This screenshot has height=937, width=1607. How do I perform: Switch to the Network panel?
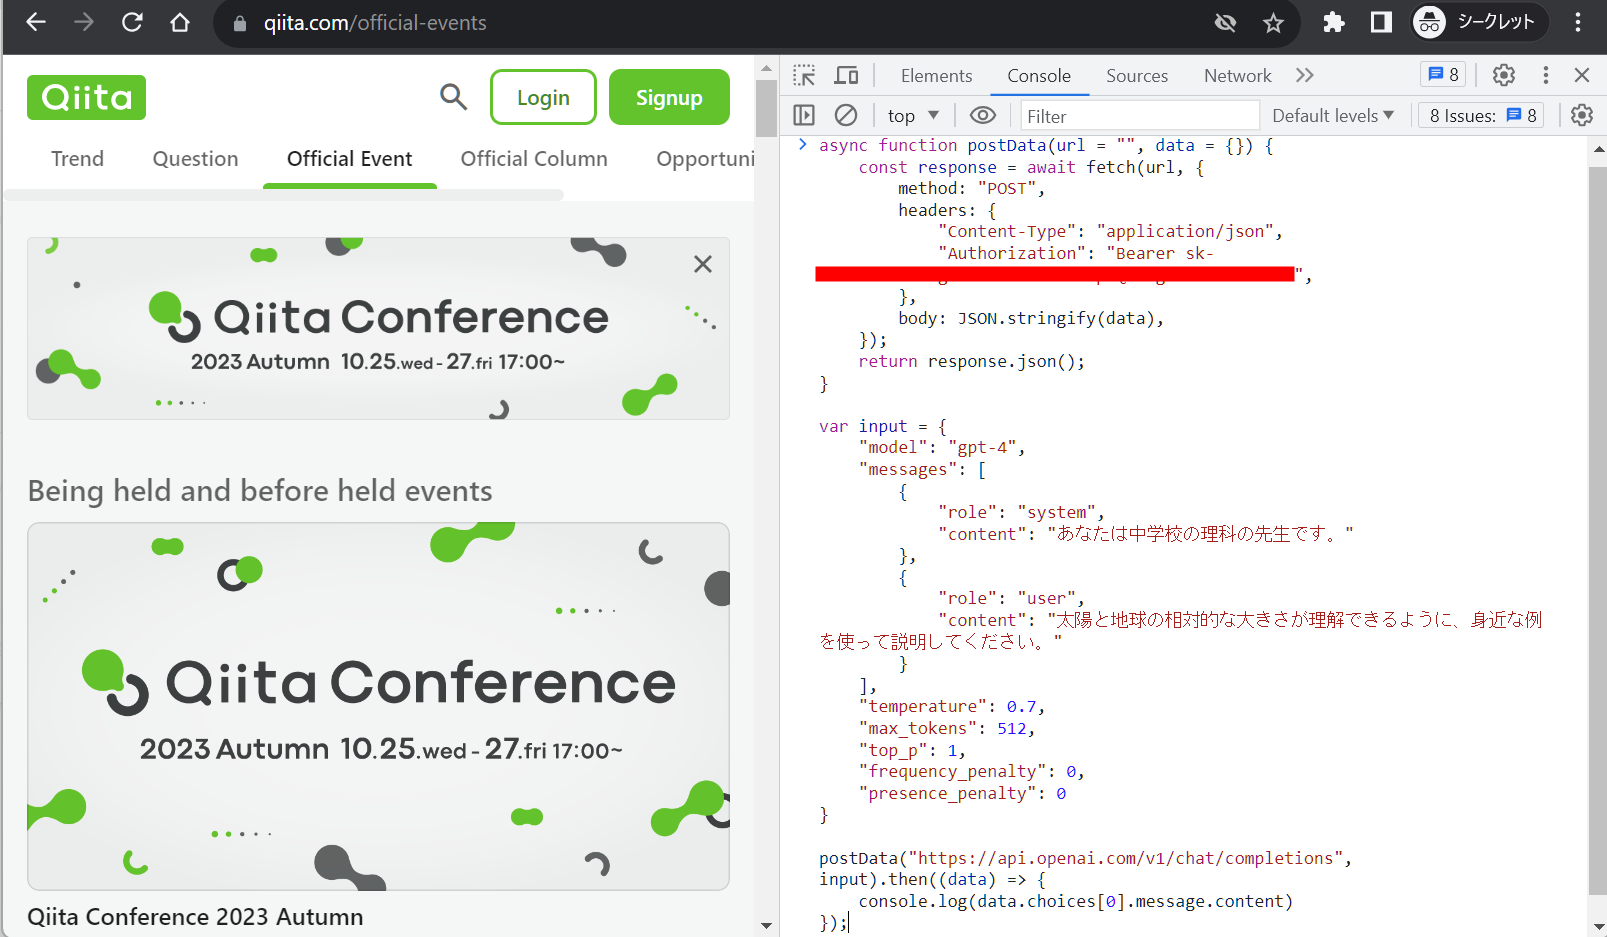pyautogui.click(x=1238, y=76)
